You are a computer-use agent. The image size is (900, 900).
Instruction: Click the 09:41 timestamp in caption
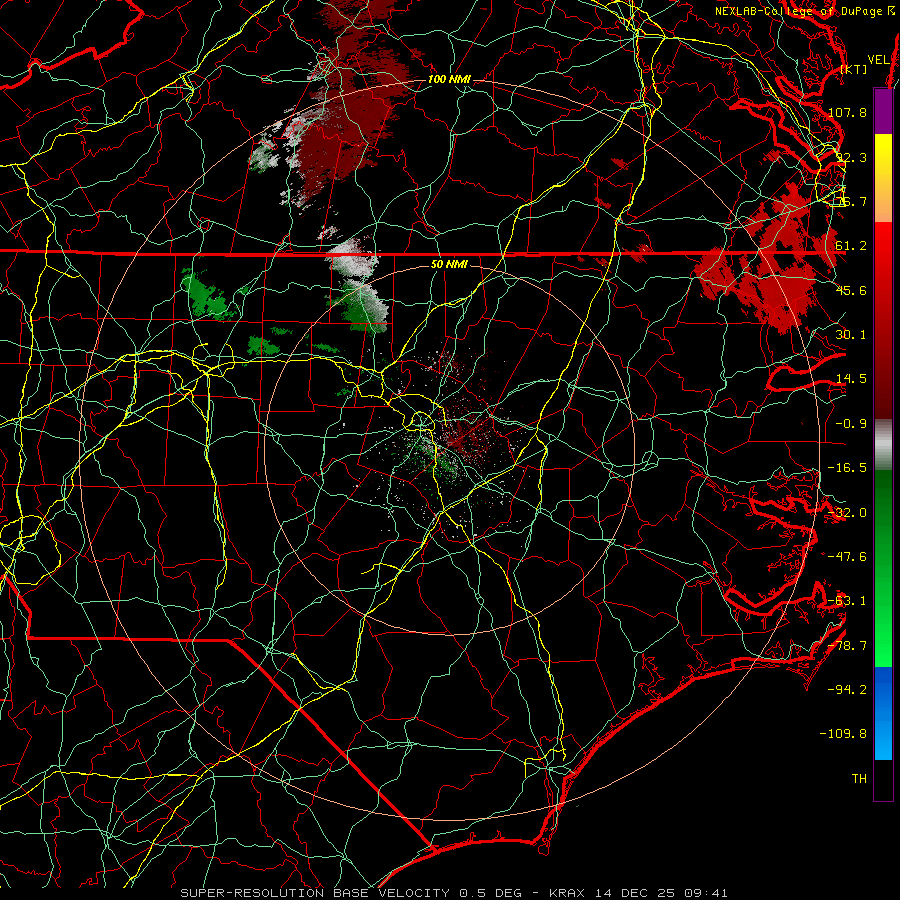tap(706, 893)
